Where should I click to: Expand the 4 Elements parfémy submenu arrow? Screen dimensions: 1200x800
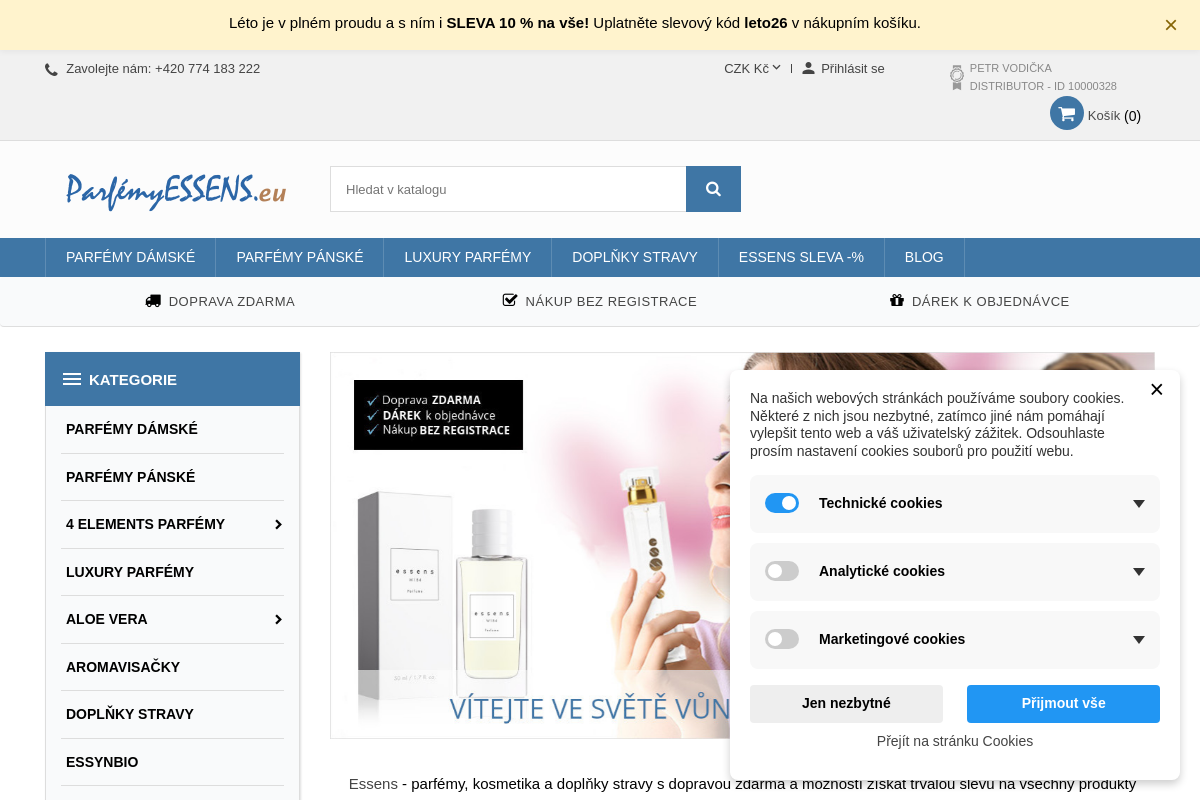coord(278,524)
